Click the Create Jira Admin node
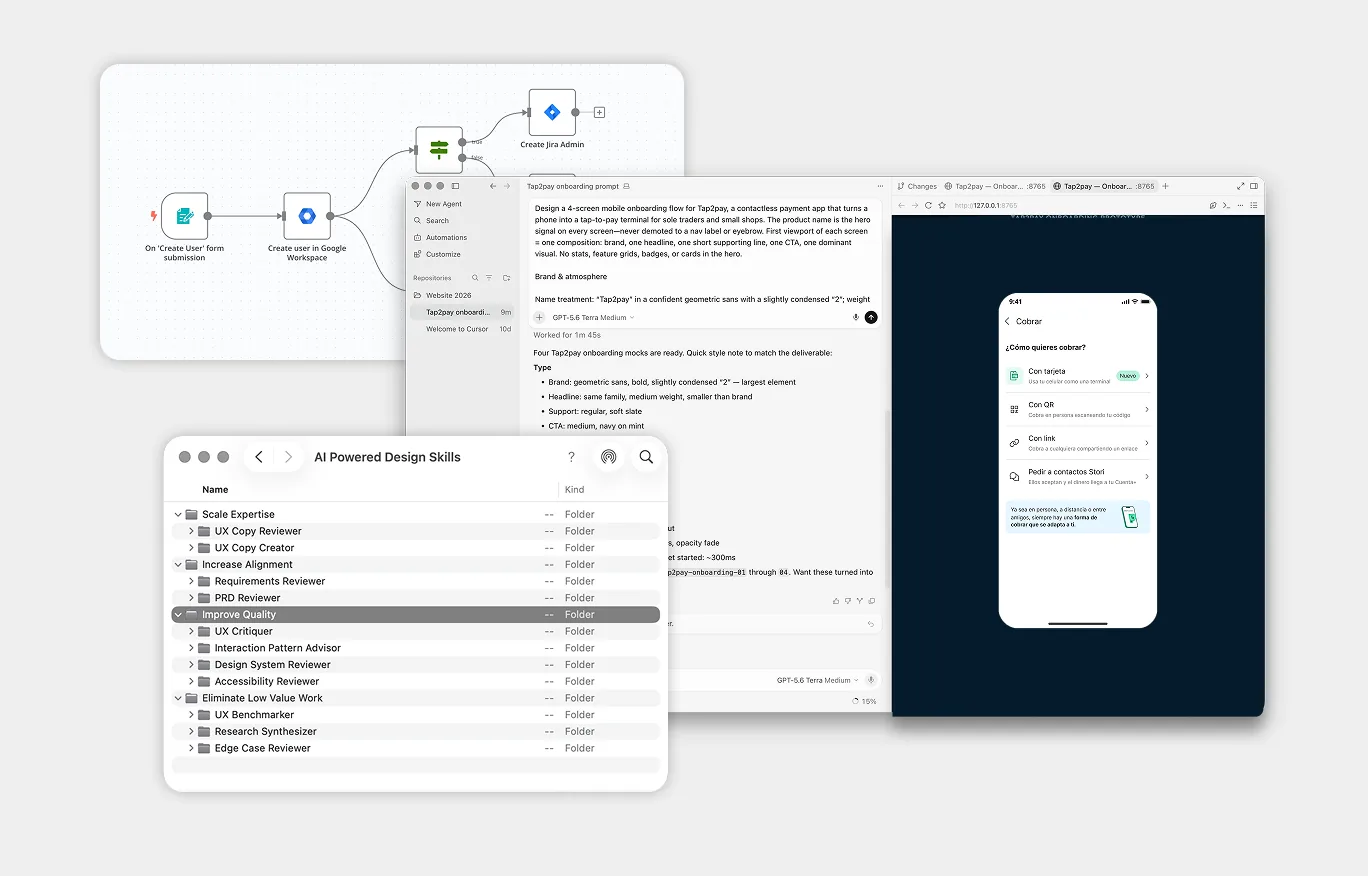 click(552, 113)
